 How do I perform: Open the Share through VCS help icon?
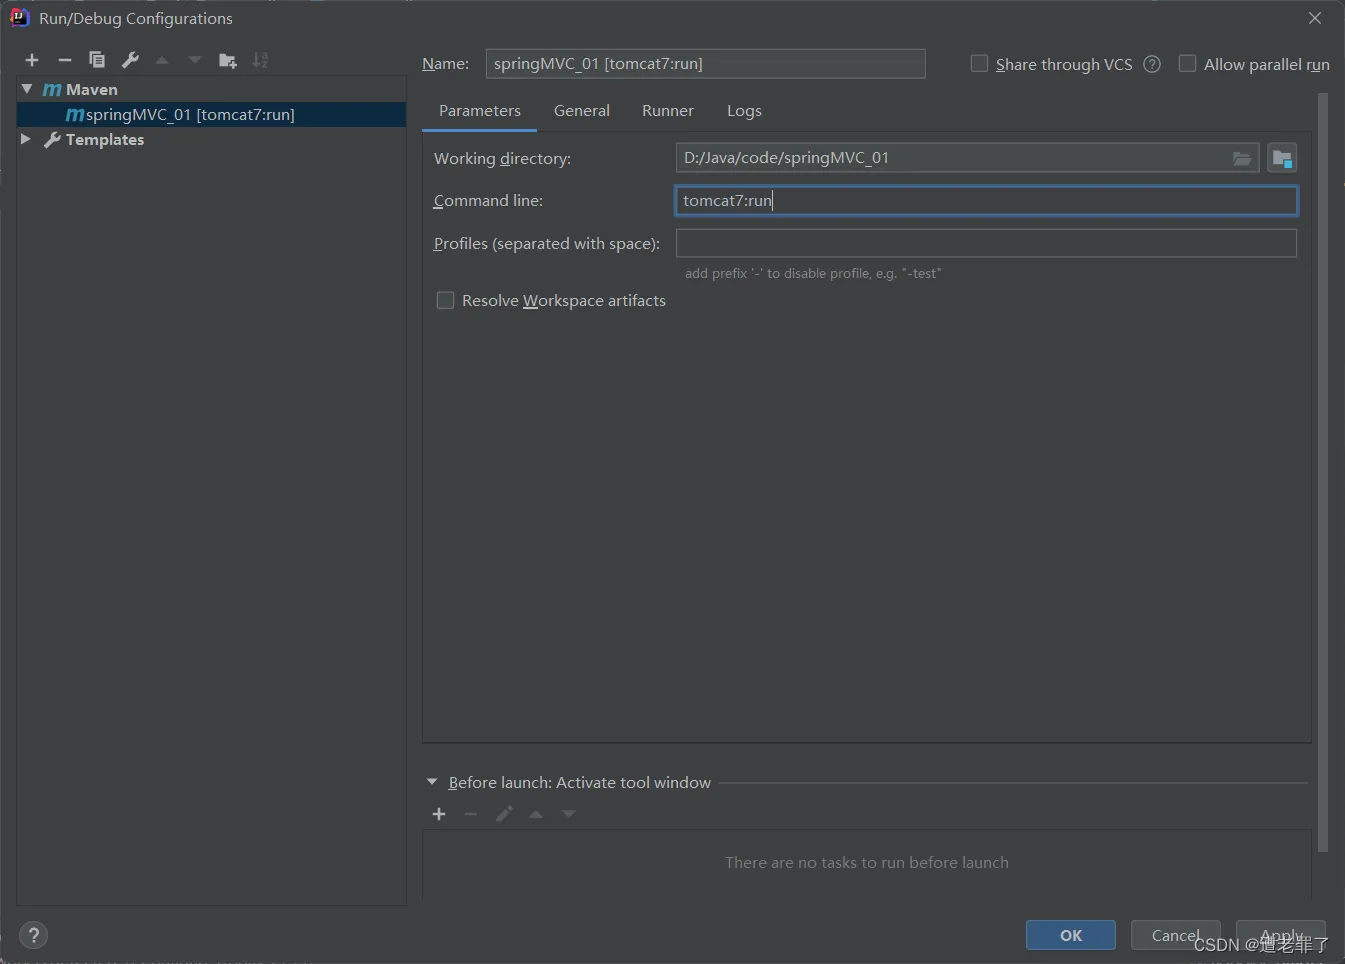point(1152,64)
